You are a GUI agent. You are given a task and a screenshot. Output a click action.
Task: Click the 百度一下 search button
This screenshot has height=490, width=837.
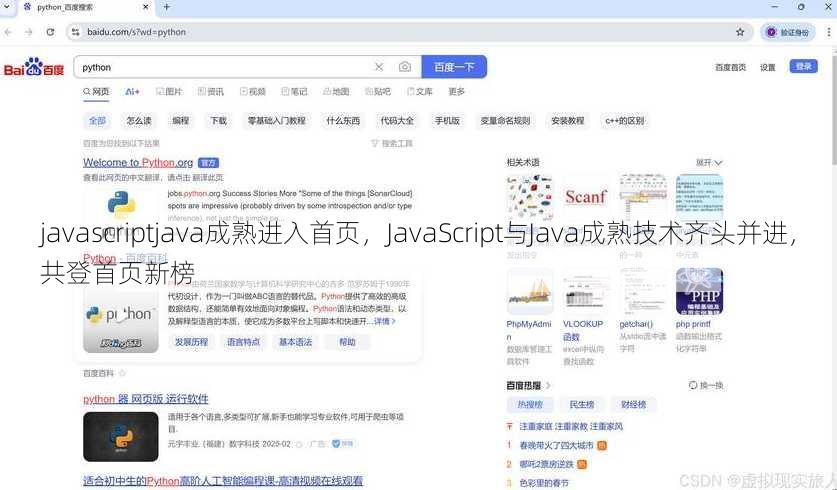click(x=454, y=67)
